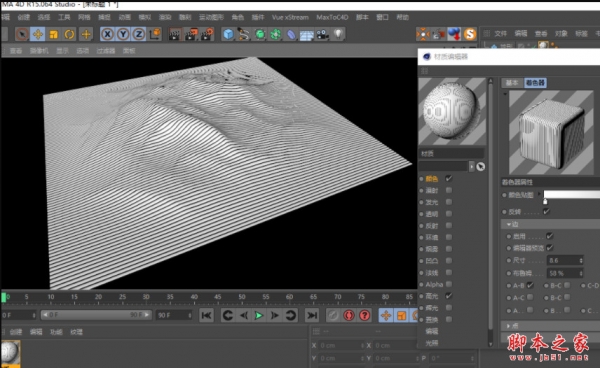The image size is (600, 368).
Task: Toggle the 高光 channel checkbox
Action: (x=448, y=296)
